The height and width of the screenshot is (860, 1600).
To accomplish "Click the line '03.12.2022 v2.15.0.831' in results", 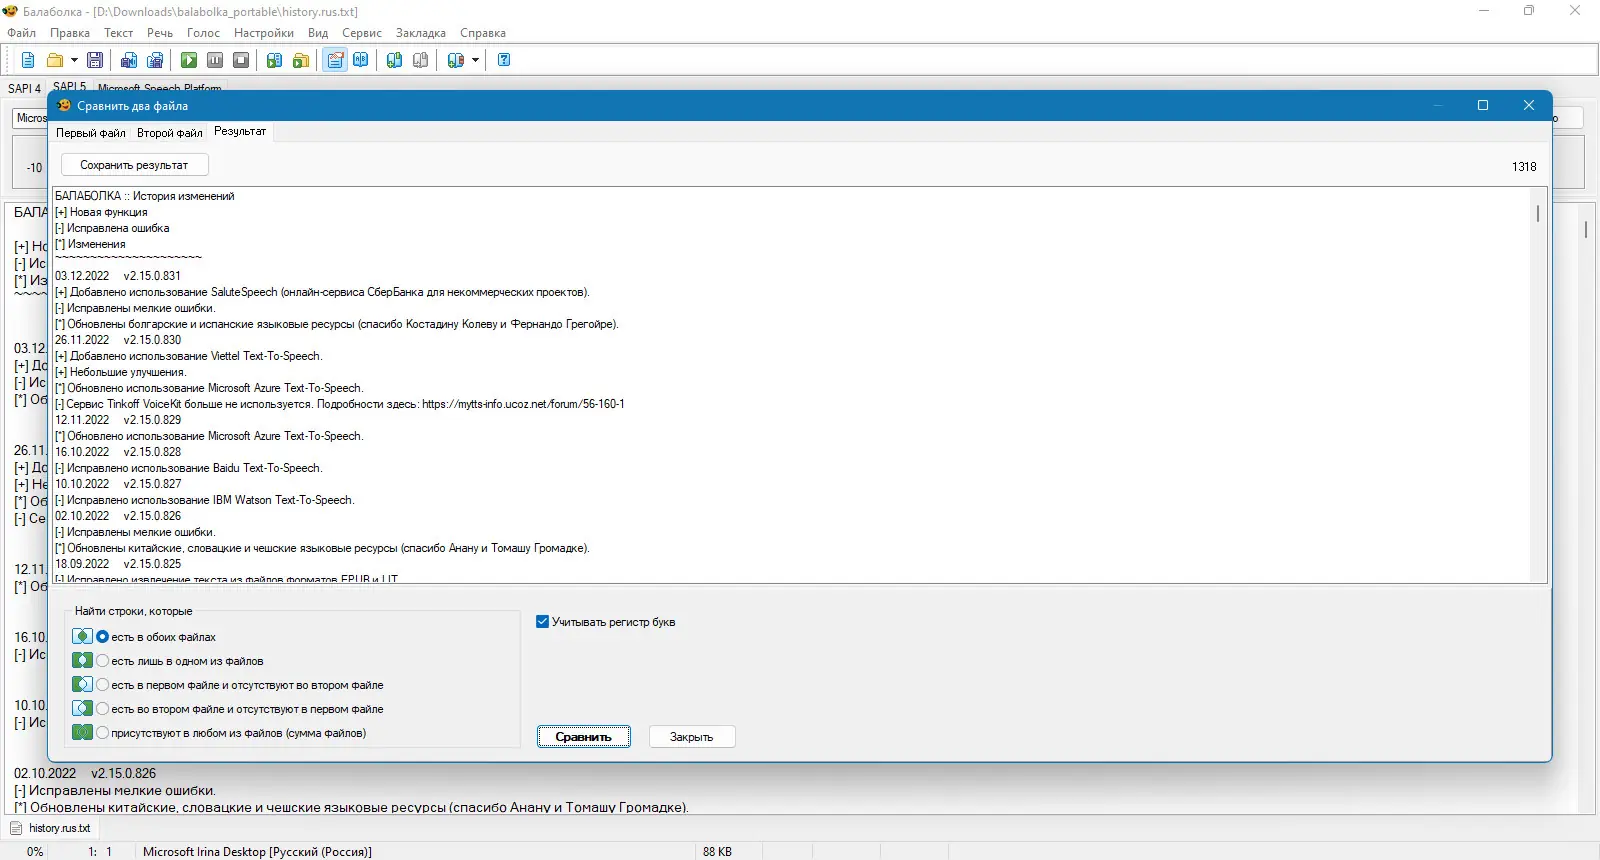I will [118, 276].
